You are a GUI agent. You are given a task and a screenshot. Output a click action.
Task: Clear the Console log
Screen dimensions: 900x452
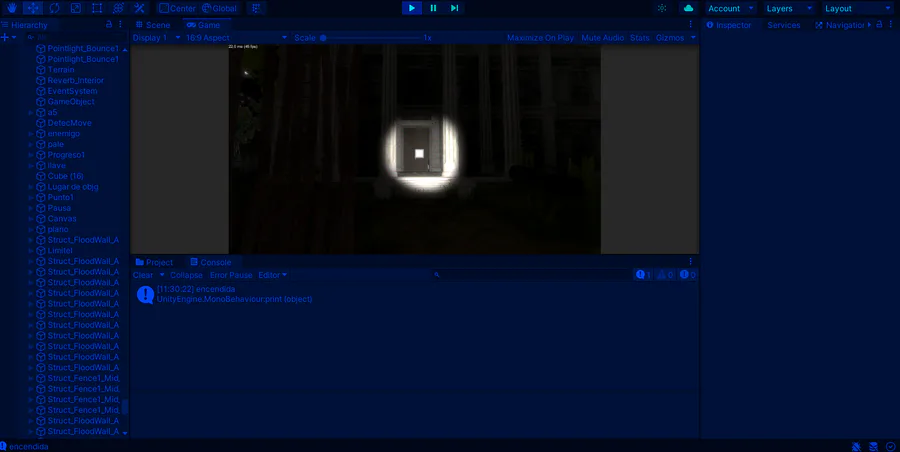[143, 275]
